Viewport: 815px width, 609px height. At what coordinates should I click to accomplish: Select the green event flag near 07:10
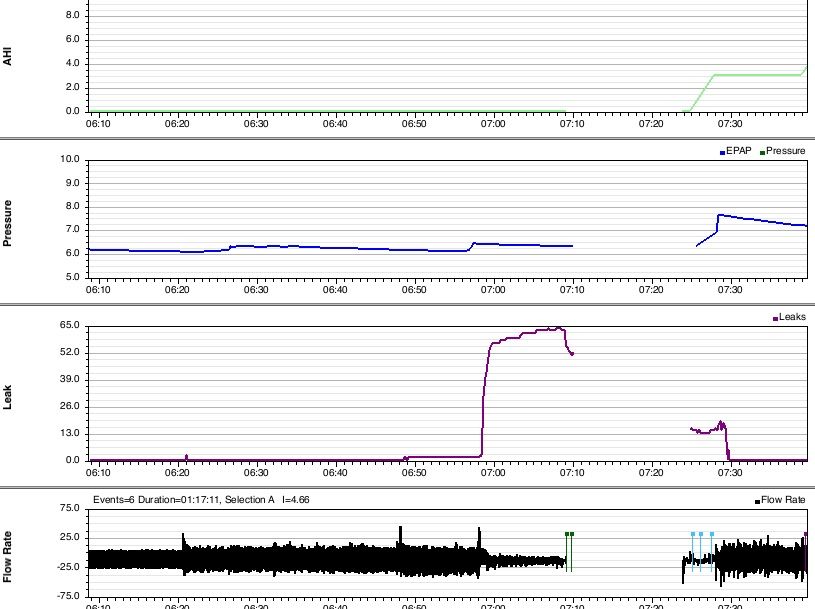click(x=568, y=535)
